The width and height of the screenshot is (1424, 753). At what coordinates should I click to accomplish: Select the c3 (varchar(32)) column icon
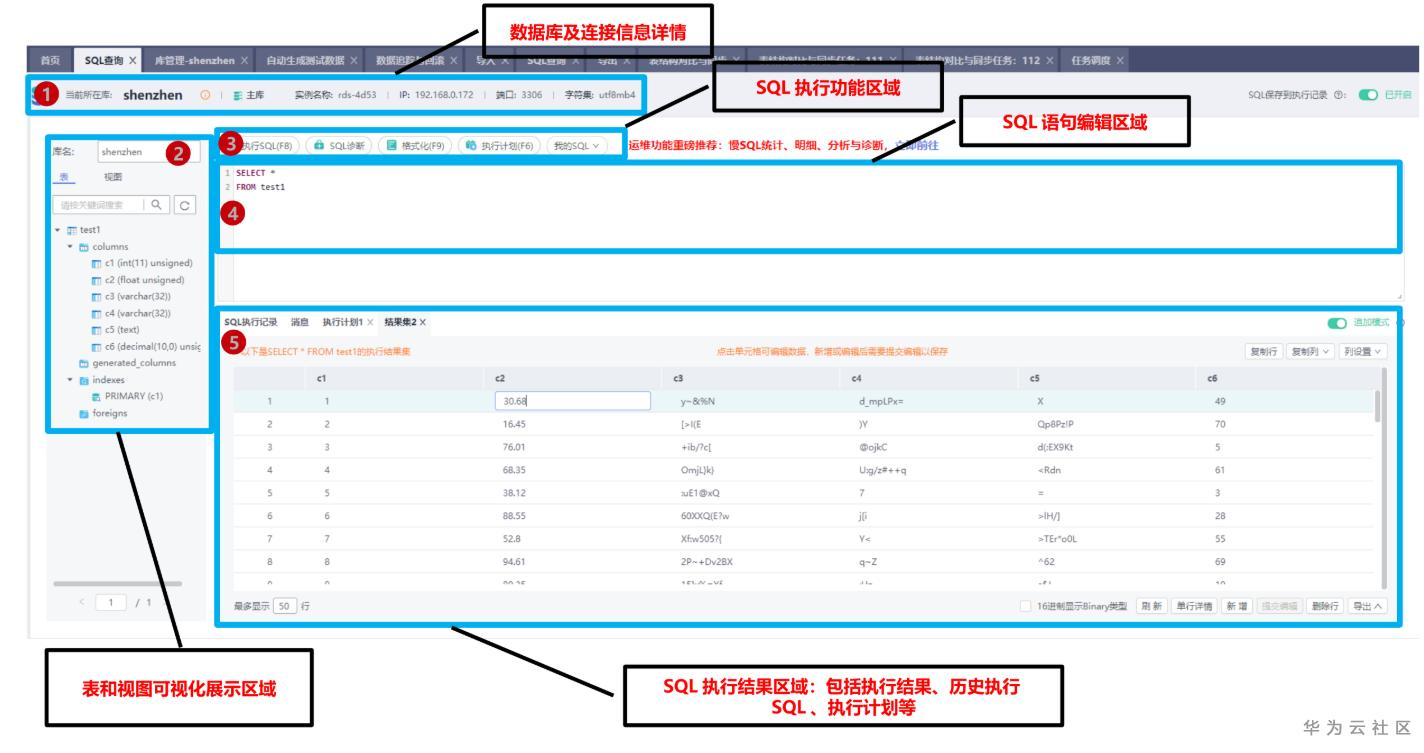(96, 297)
